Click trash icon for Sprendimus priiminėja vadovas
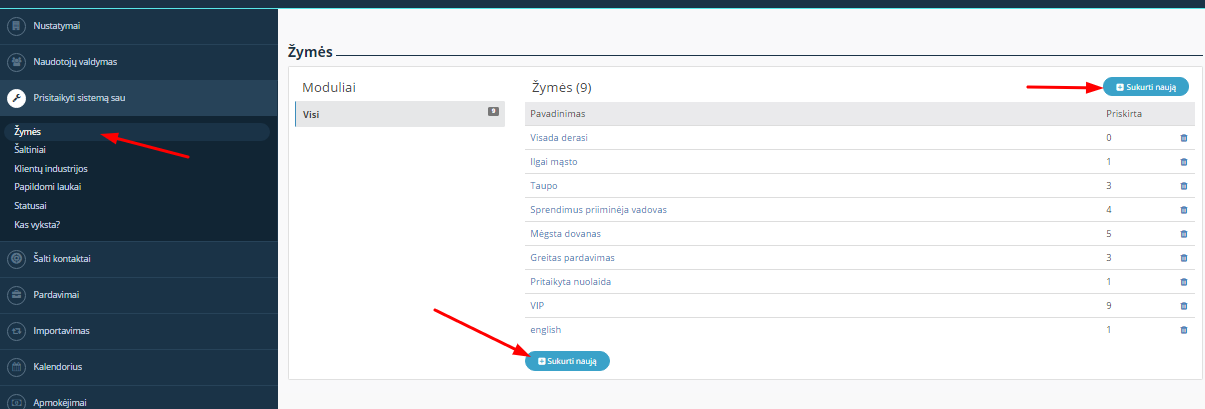 pyautogui.click(x=1184, y=210)
